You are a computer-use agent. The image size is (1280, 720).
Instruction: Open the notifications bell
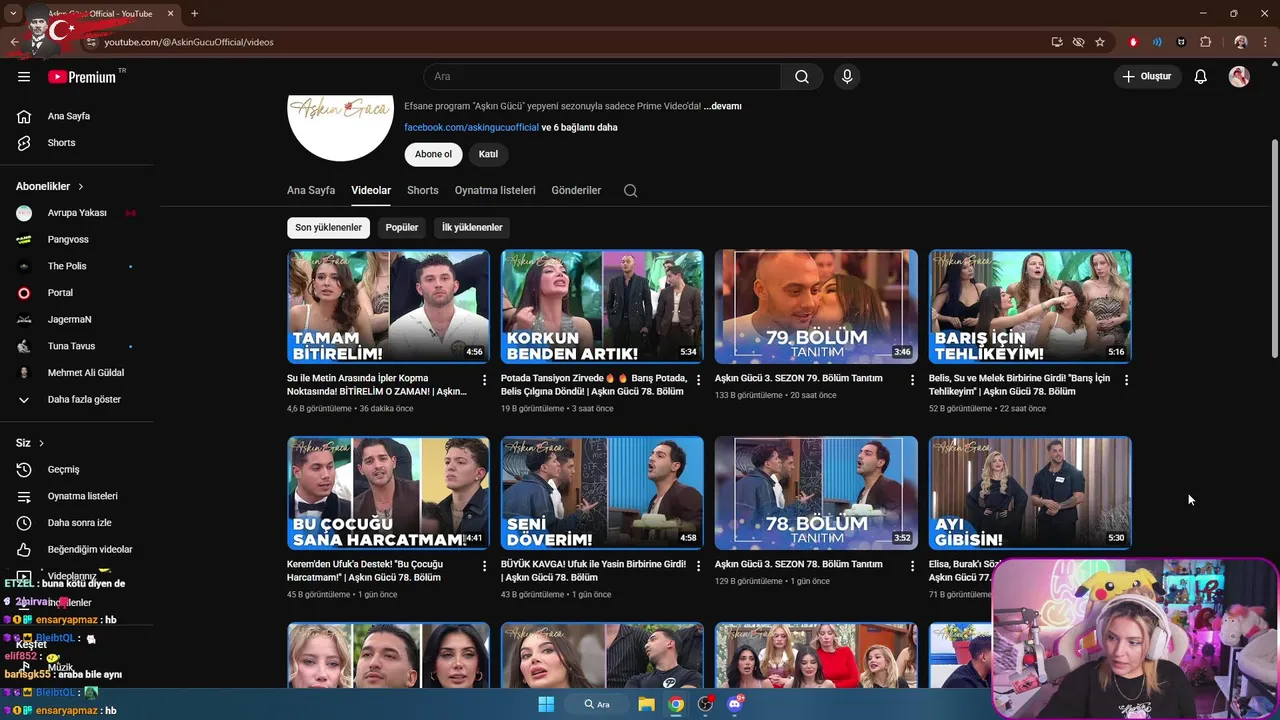point(1201,77)
